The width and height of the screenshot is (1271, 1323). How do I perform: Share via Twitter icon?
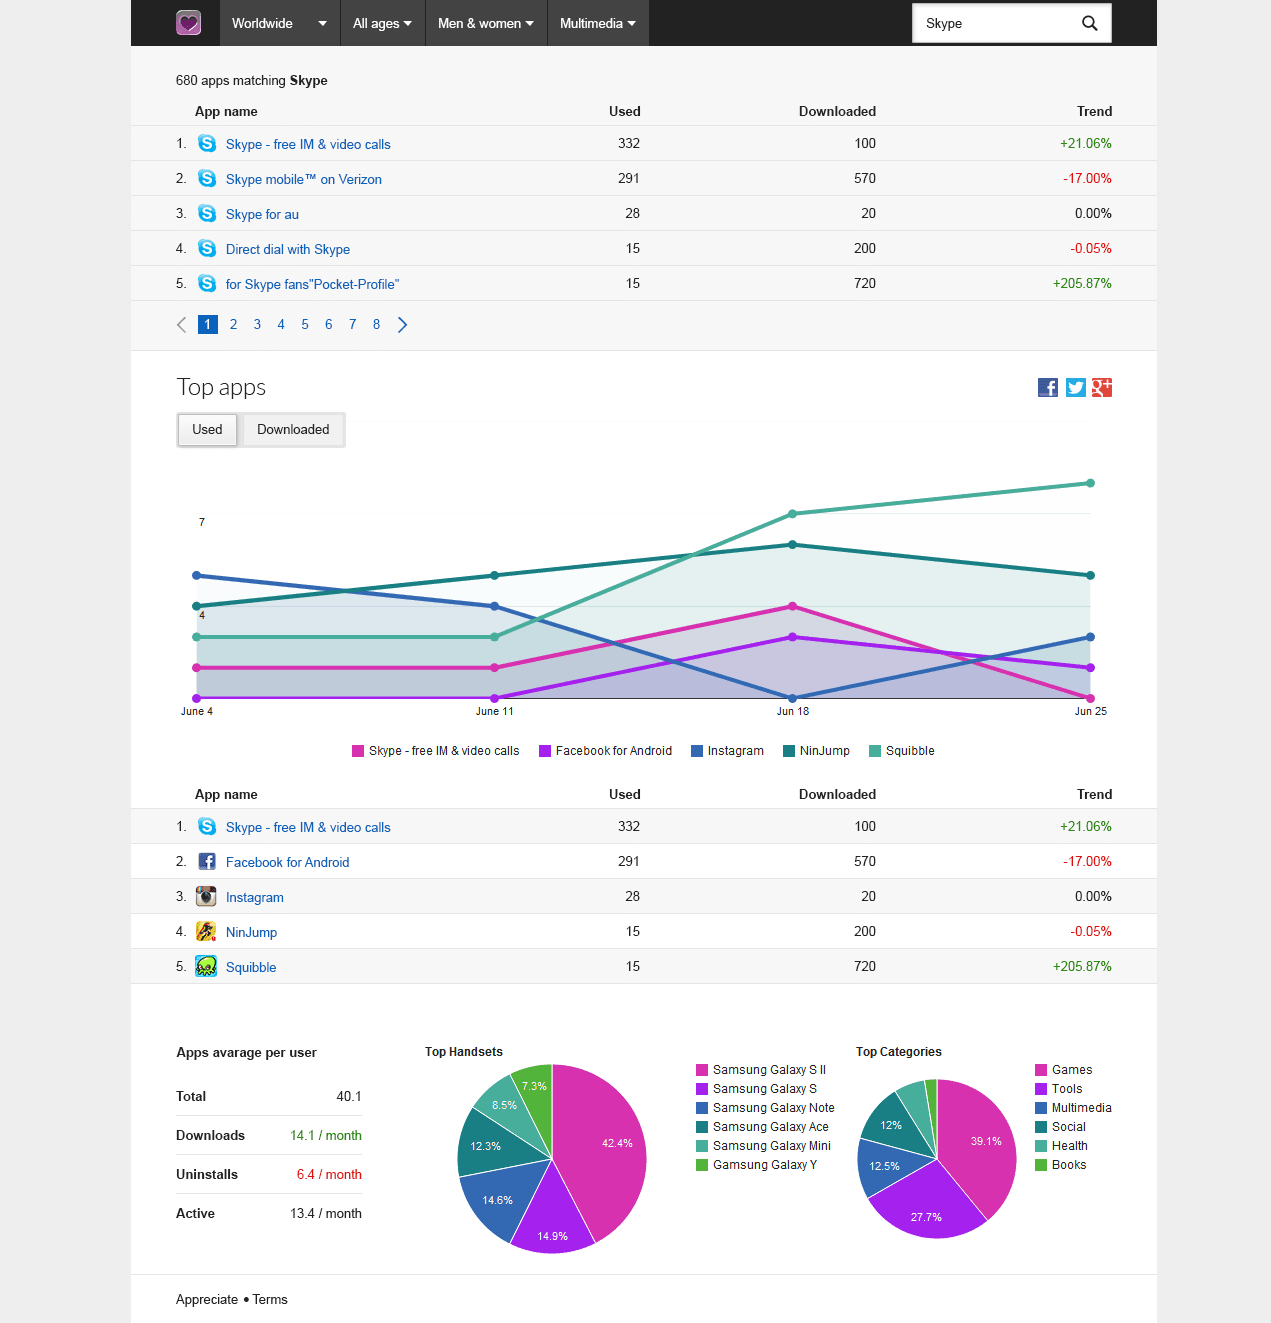pos(1075,388)
